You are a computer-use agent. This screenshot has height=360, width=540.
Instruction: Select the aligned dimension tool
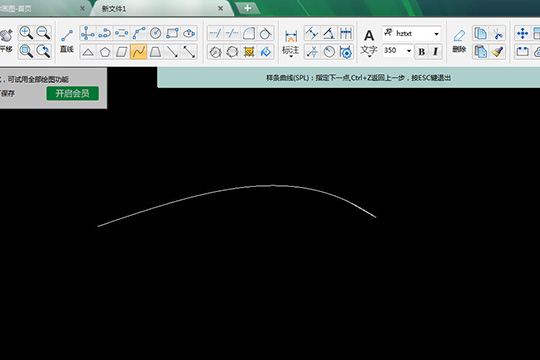[x=312, y=33]
